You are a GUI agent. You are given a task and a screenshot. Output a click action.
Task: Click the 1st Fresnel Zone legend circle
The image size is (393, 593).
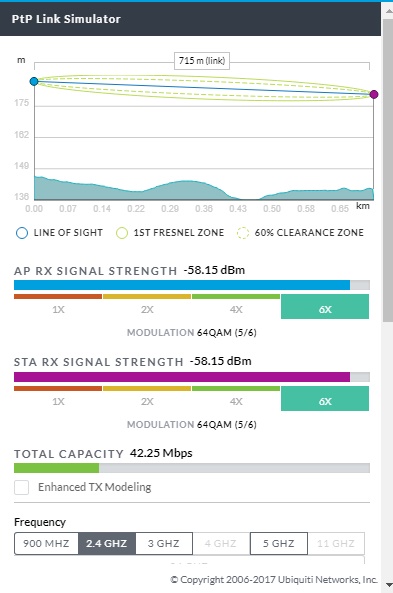[x=122, y=233]
